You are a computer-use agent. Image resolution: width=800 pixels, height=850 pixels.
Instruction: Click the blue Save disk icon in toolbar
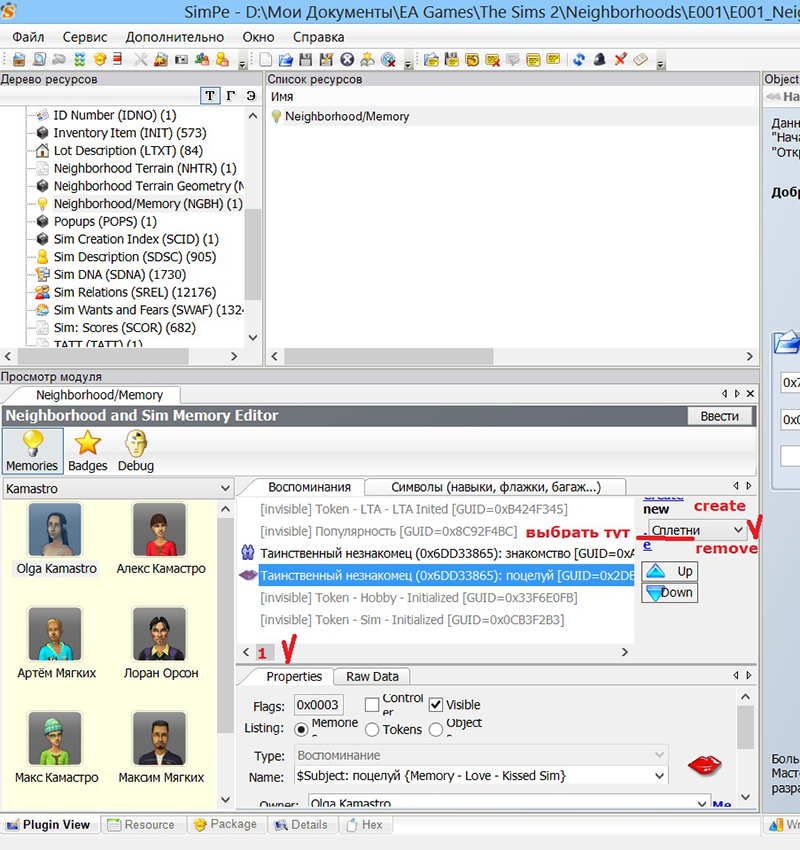pos(306,60)
